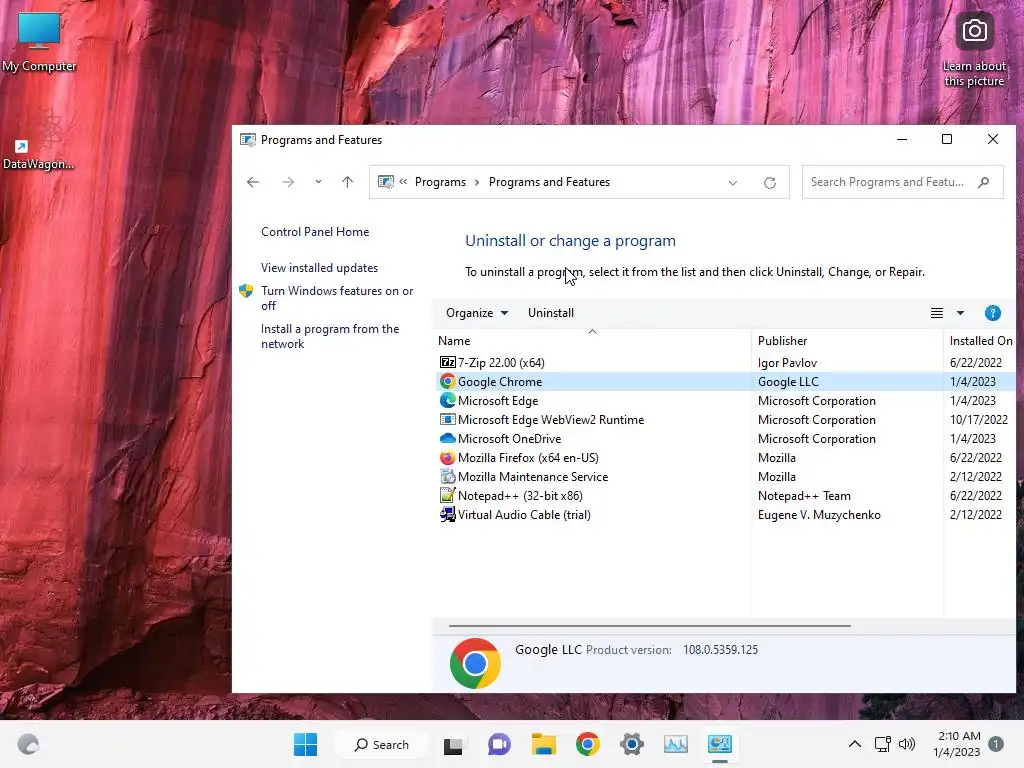This screenshot has width=1024, height=768.
Task: Sort by the Name column header
Action: click(592, 340)
